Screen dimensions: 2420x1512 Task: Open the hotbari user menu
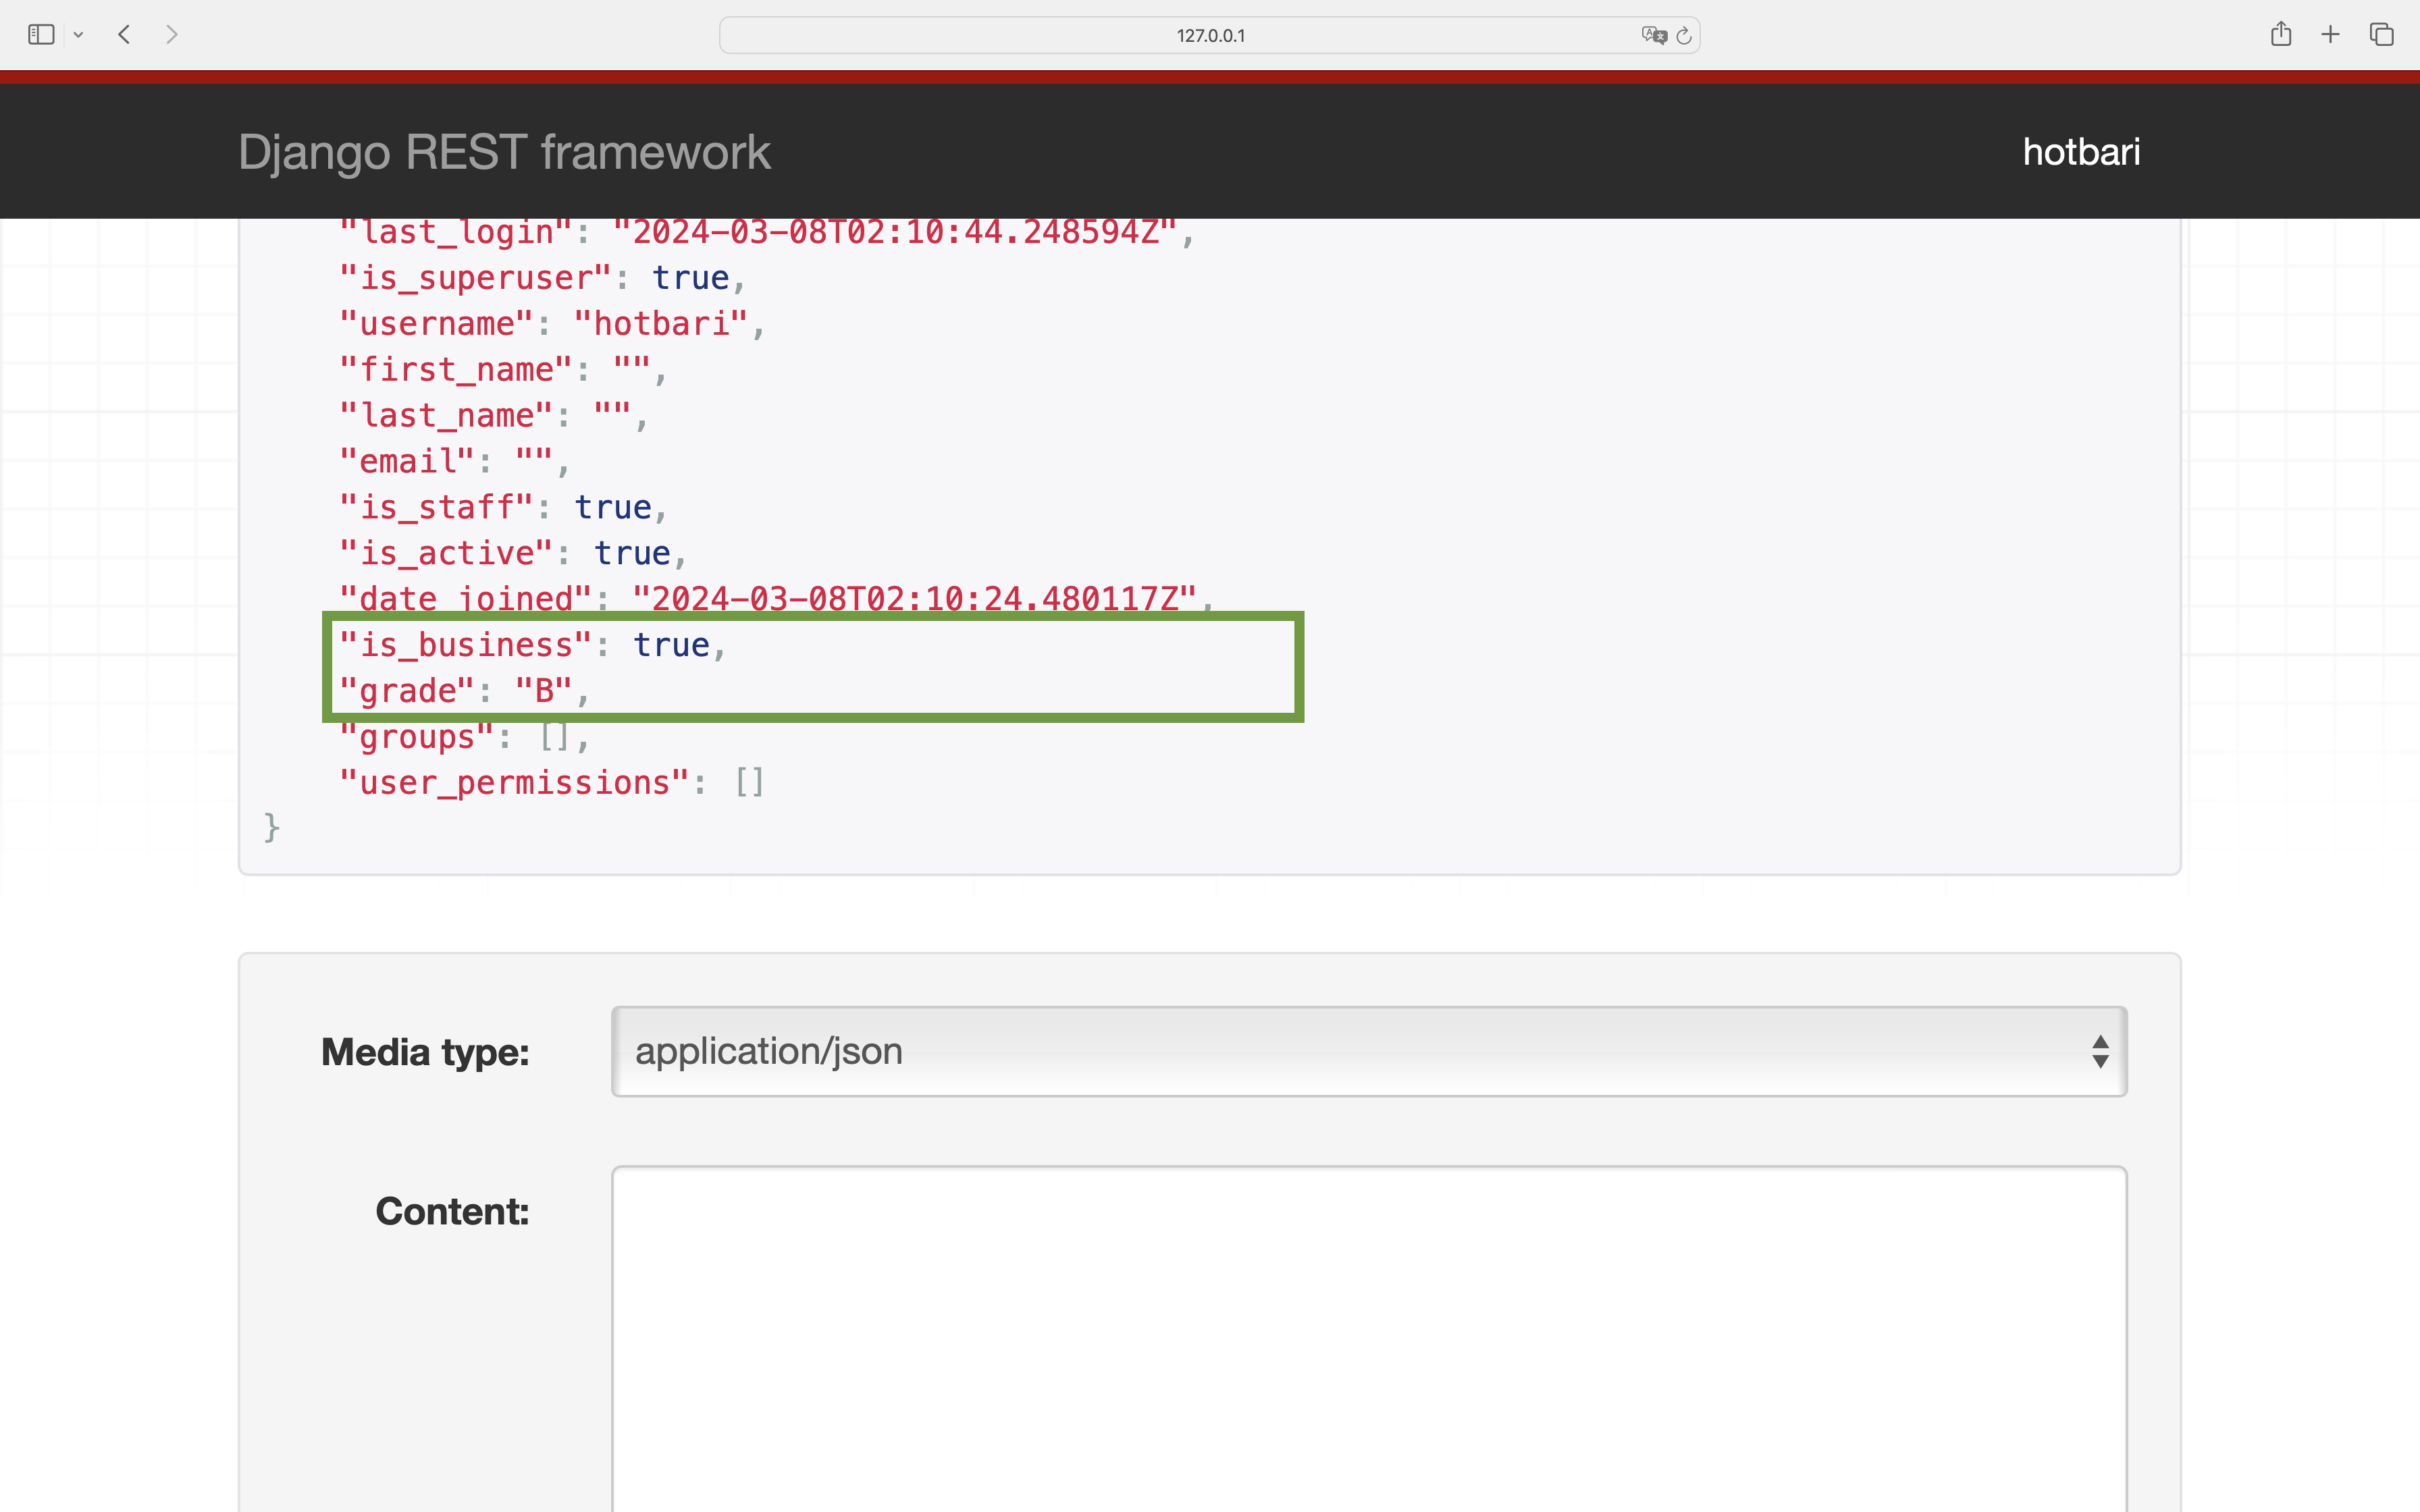[x=2081, y=152]
